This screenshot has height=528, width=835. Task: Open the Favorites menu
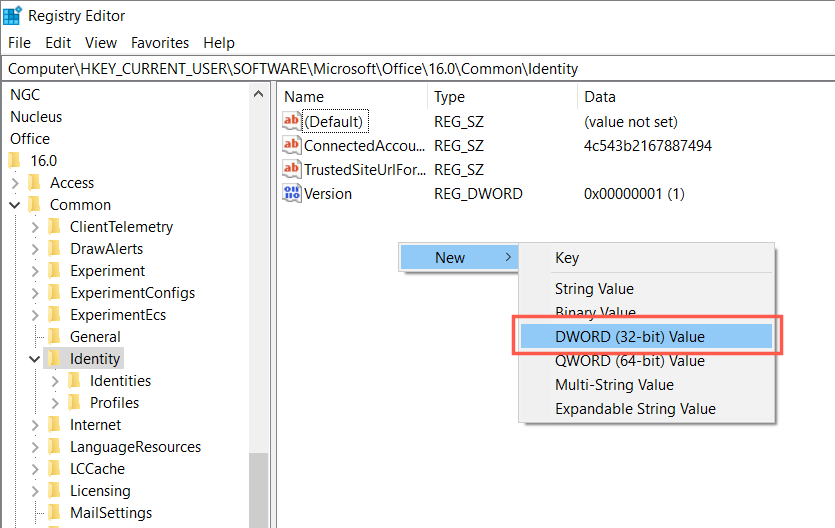point(160,43)
